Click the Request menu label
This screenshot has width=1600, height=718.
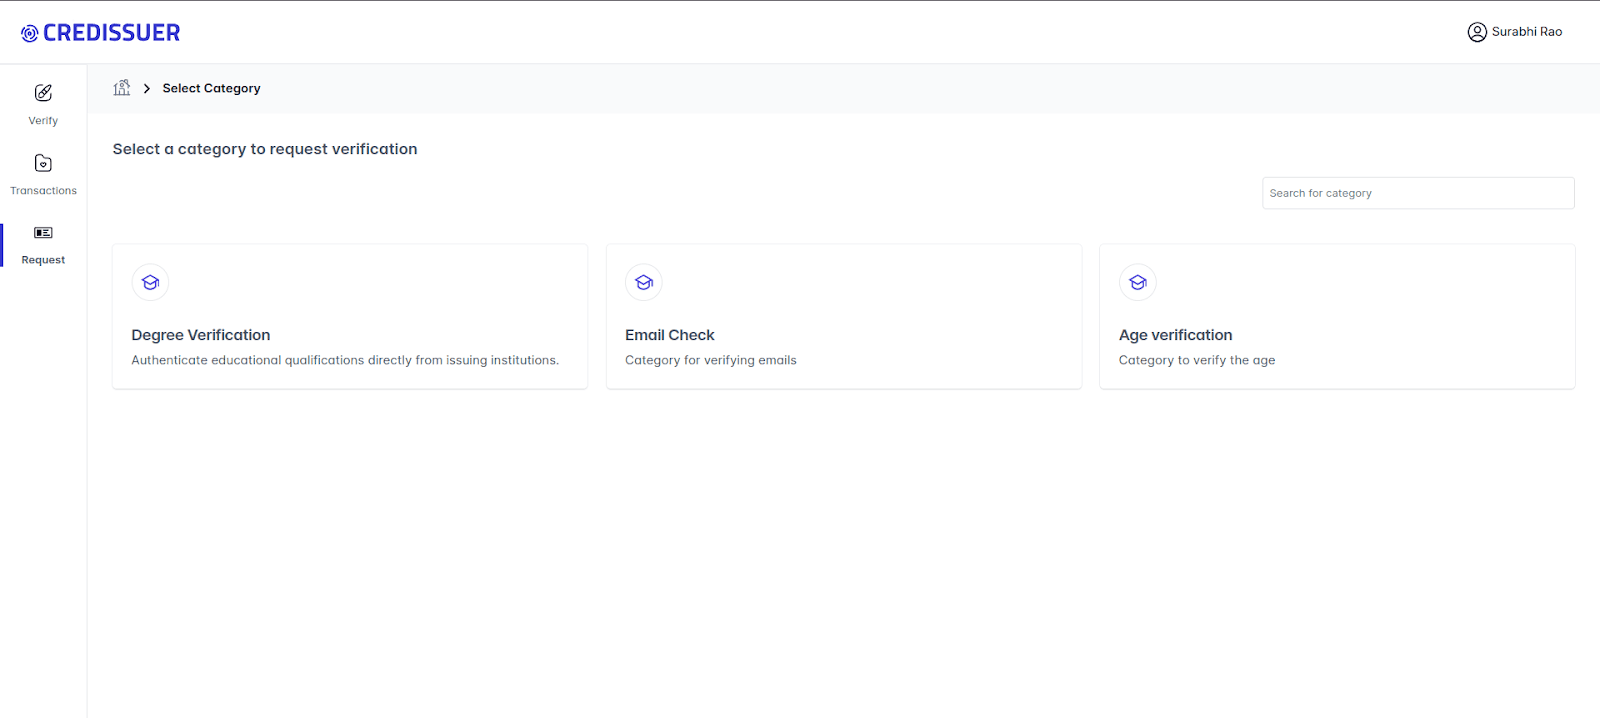click(43, 260)
